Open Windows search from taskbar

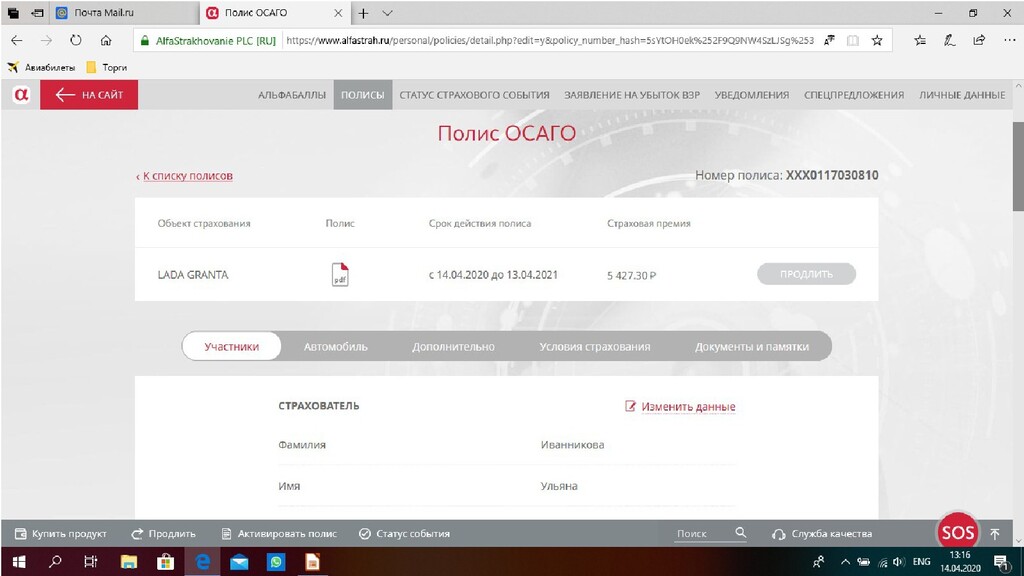[56, 562]
